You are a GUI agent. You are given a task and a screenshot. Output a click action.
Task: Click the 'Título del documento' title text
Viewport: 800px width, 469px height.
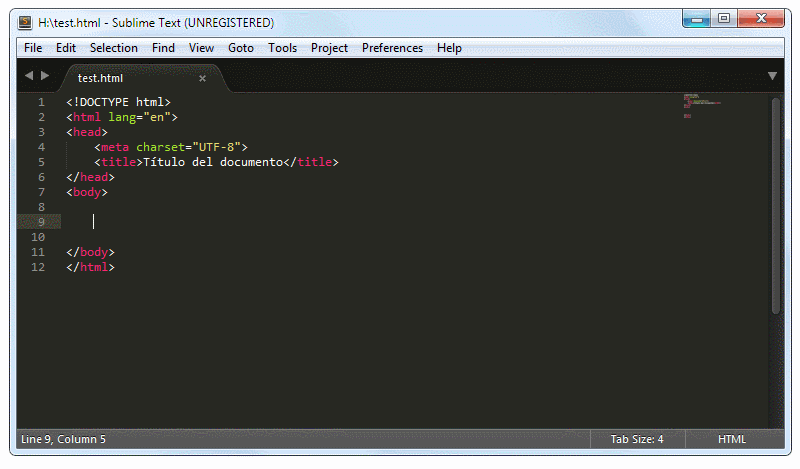[213, 162]
